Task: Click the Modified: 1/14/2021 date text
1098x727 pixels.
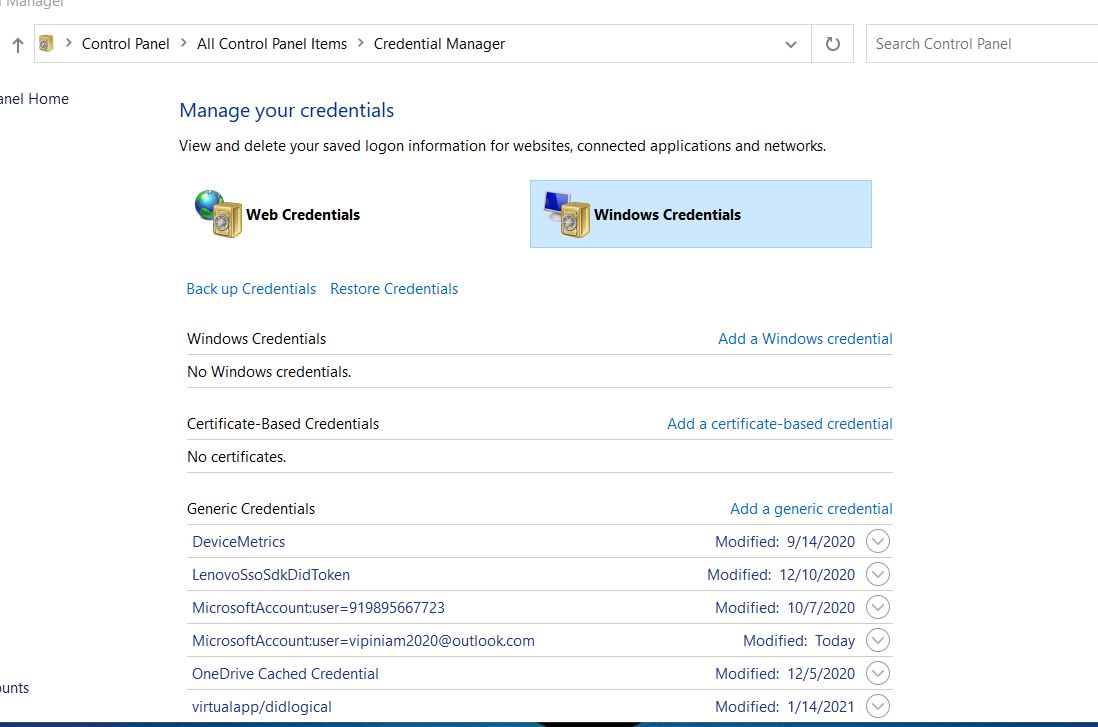Action: pos(785,707)
